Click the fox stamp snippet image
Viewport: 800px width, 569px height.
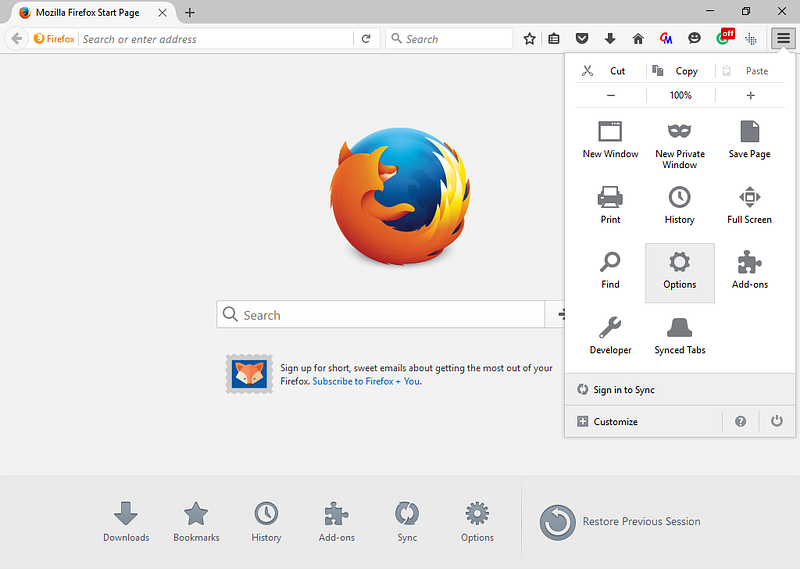coord(249,374)
